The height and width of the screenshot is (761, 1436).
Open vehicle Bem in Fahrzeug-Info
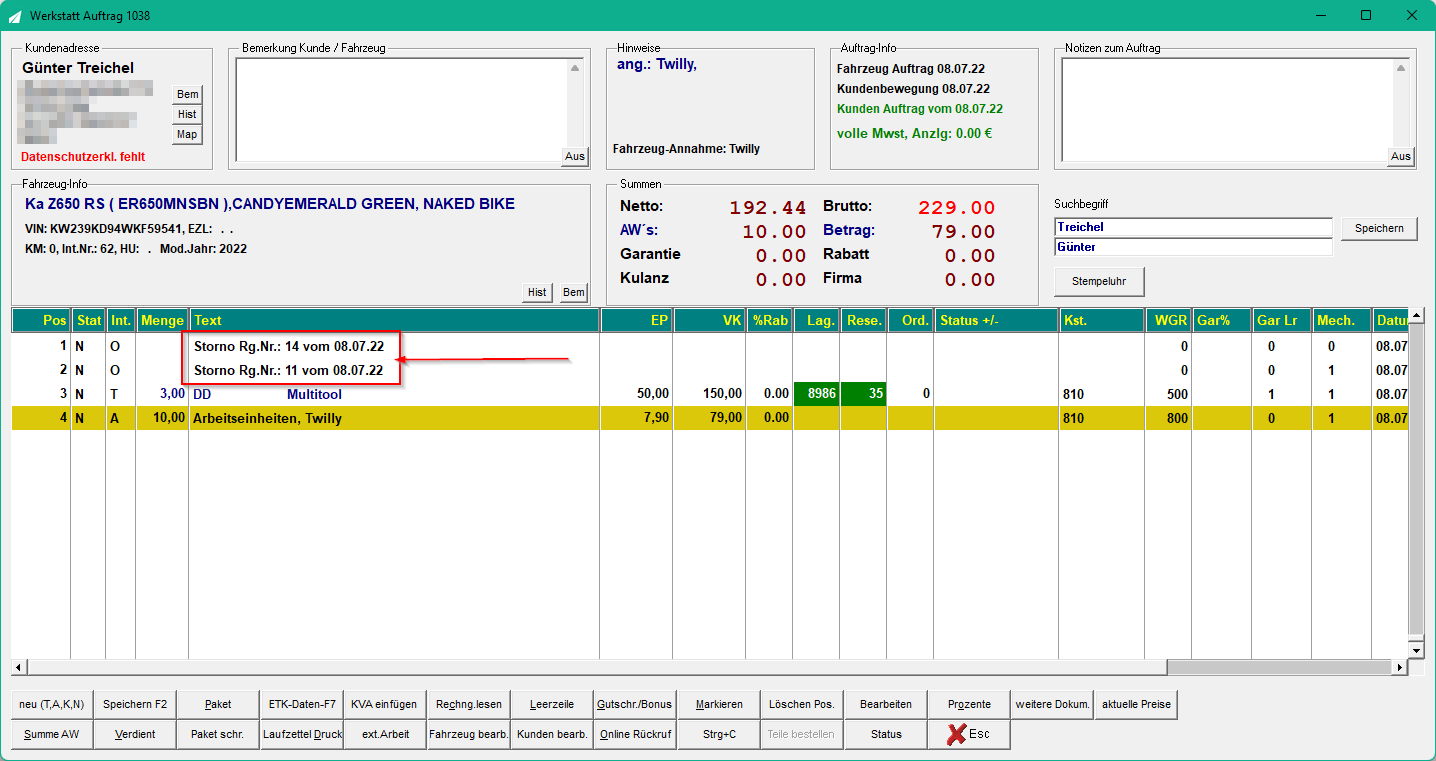(573, 292)
